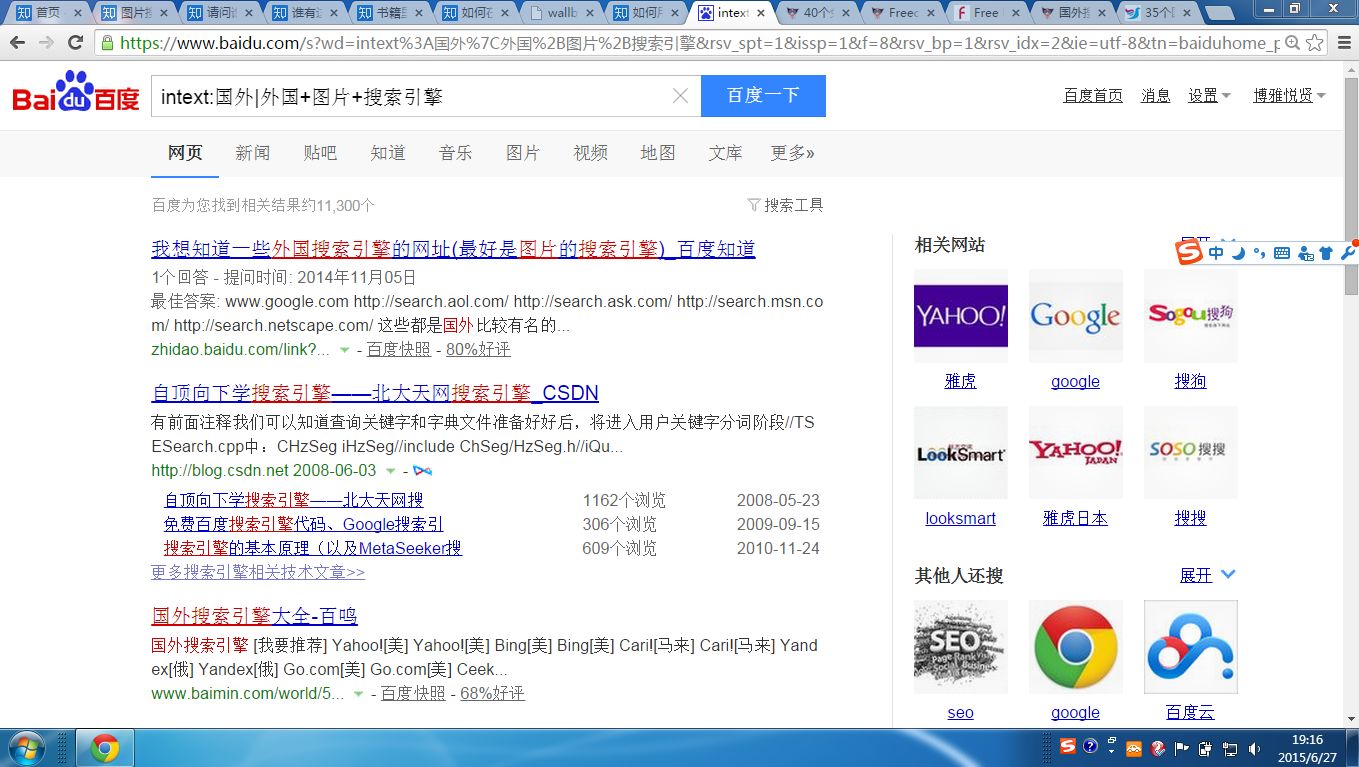Open dropdown arrow next to www.baimin.com result
This screenshot has width=1359, height=767.
point(358,694)
